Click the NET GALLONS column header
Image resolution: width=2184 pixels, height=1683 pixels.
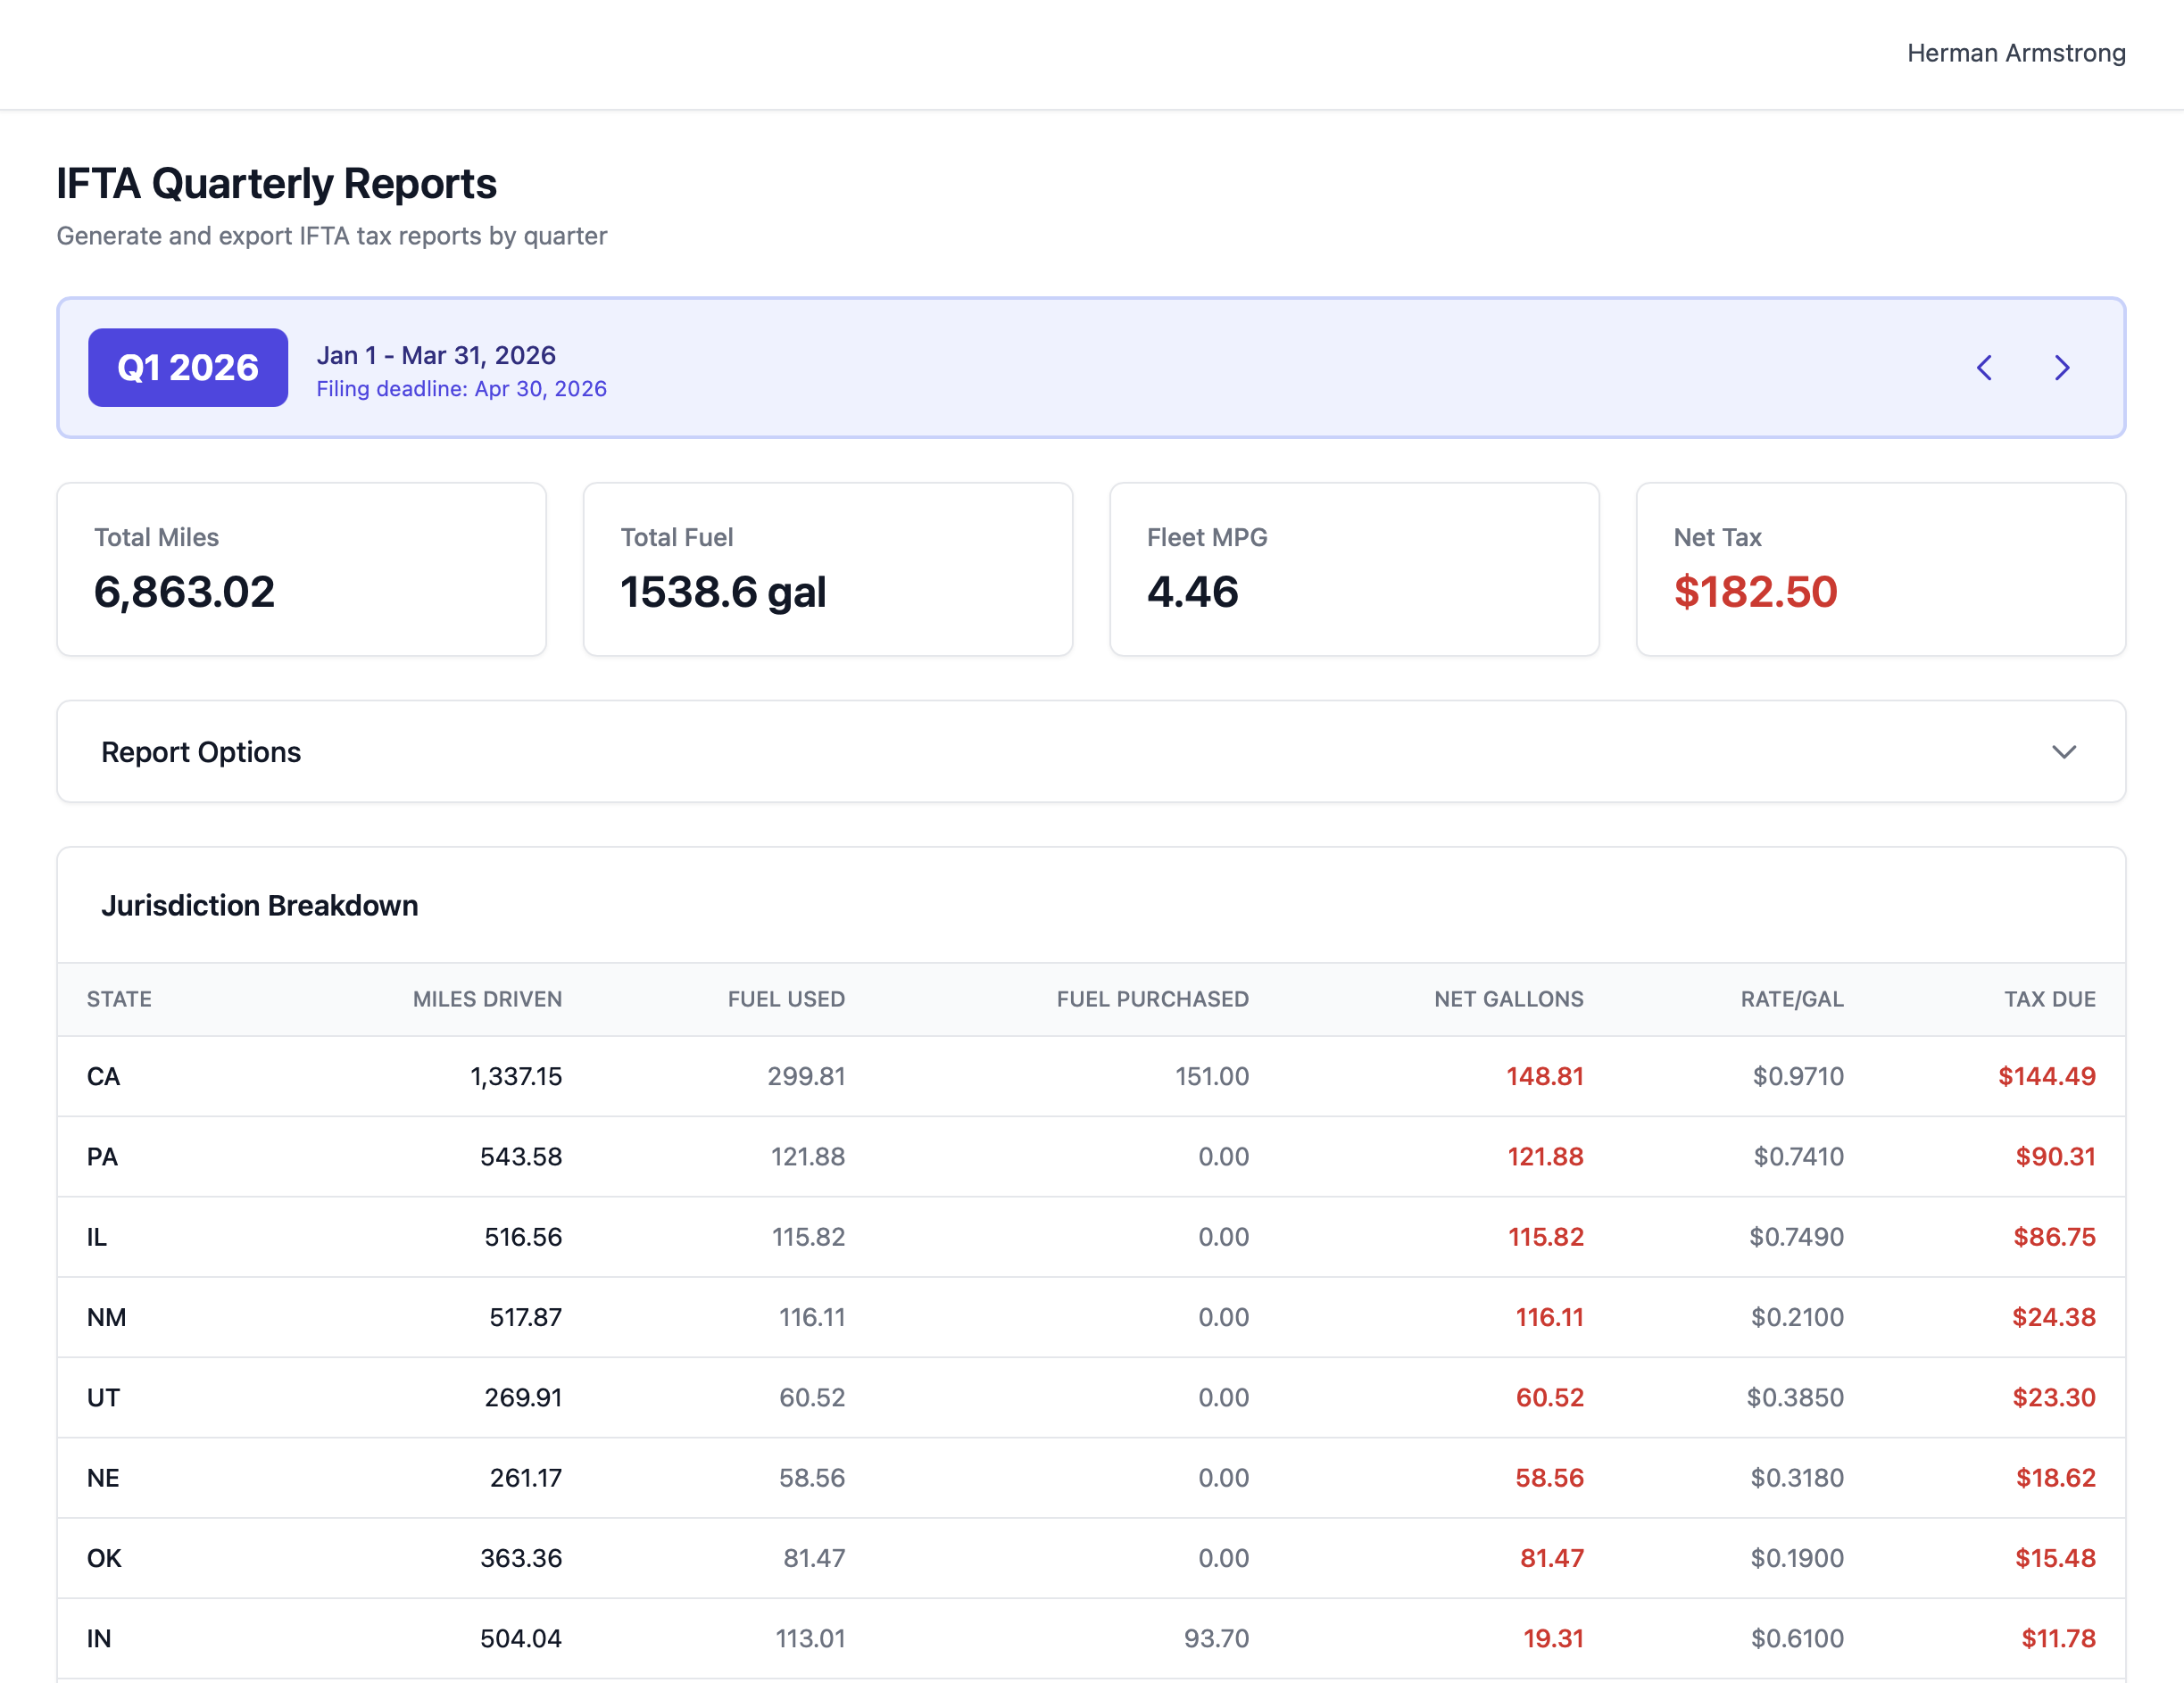[1508, 999]
